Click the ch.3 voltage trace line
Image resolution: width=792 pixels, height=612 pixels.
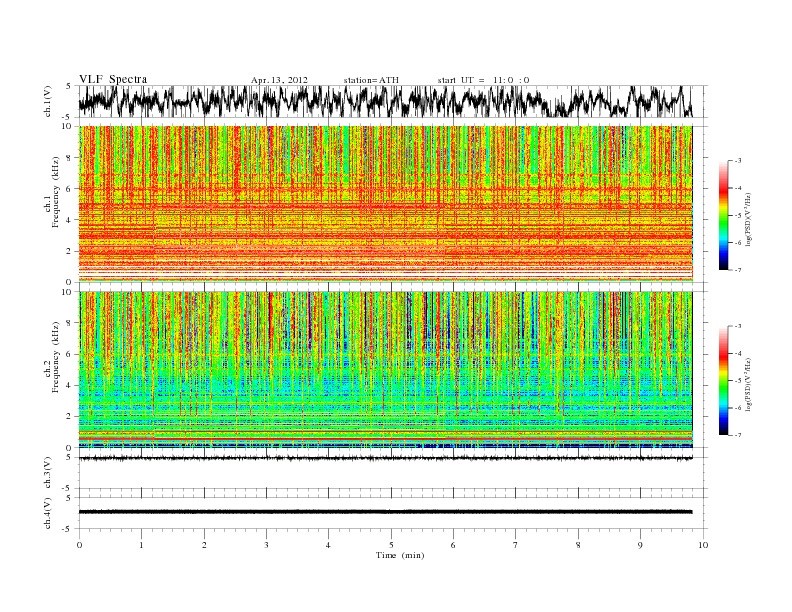[385, 458]
